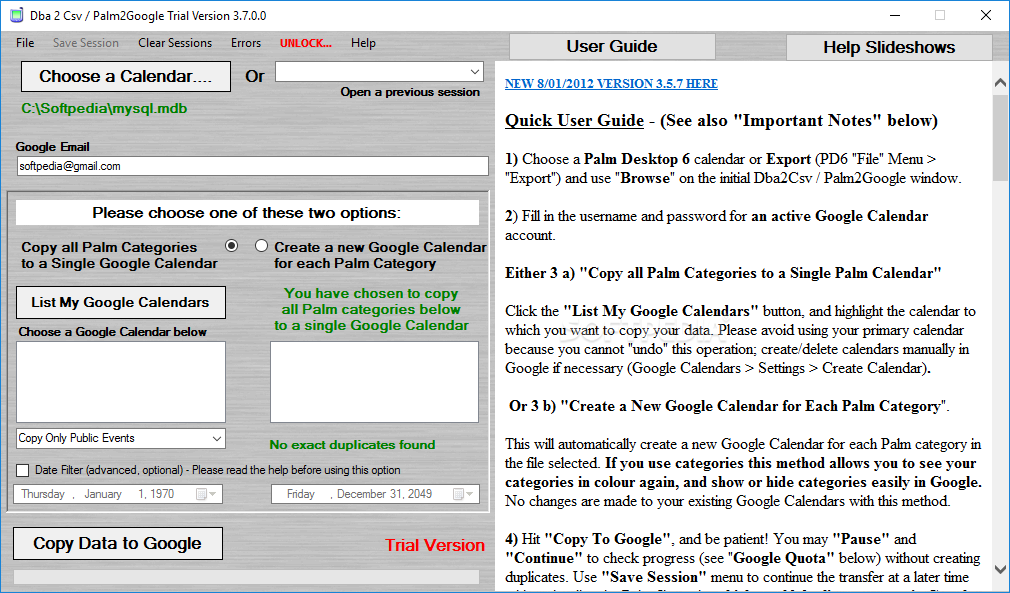Click the Save Session menu item
Viewport: 1010px width, 593px height.
tap(86, 43)
